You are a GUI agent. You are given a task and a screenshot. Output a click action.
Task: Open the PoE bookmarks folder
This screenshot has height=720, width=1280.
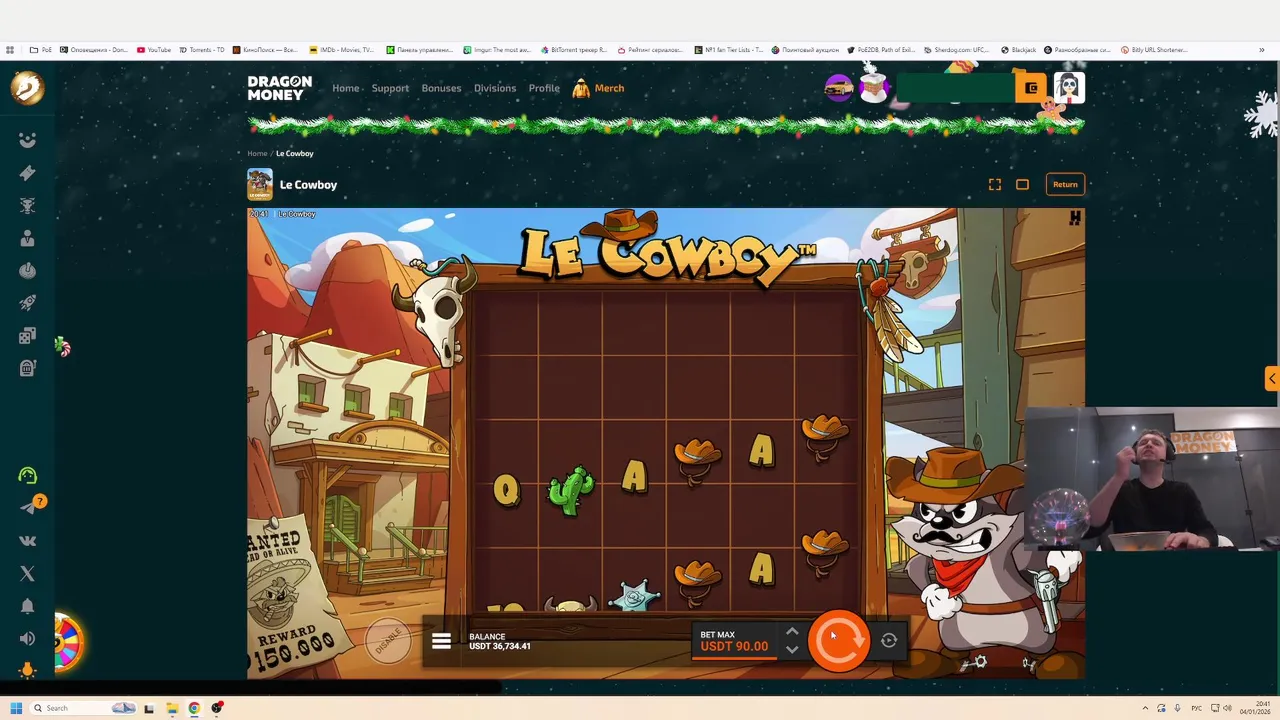coord(41,50)
